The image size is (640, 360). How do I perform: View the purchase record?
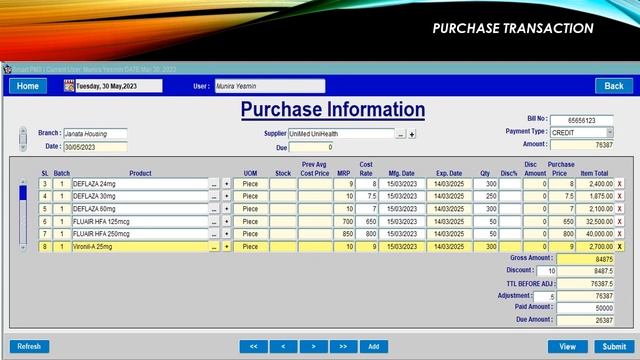(x=568, y=347)
